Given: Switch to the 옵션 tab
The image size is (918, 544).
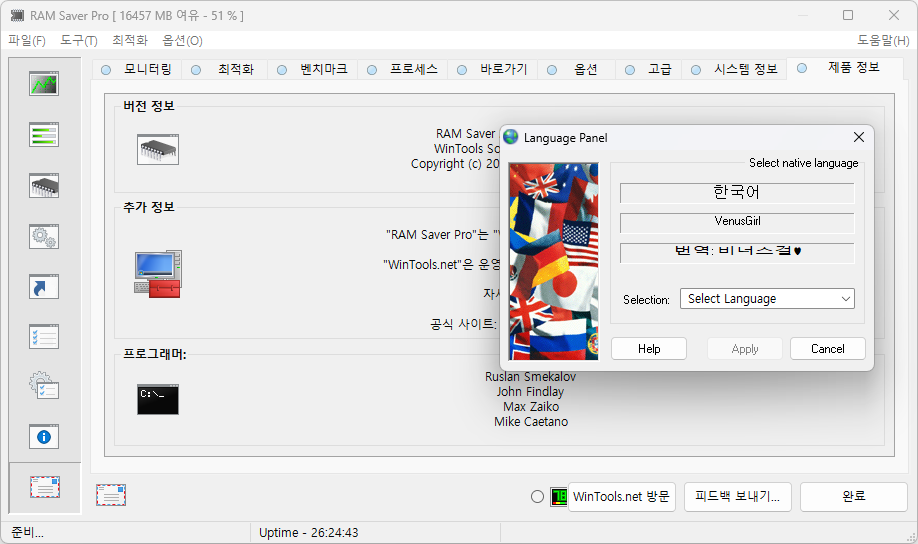Looking at the screenshot, I should pyautogui.click(x=576, y=69).
